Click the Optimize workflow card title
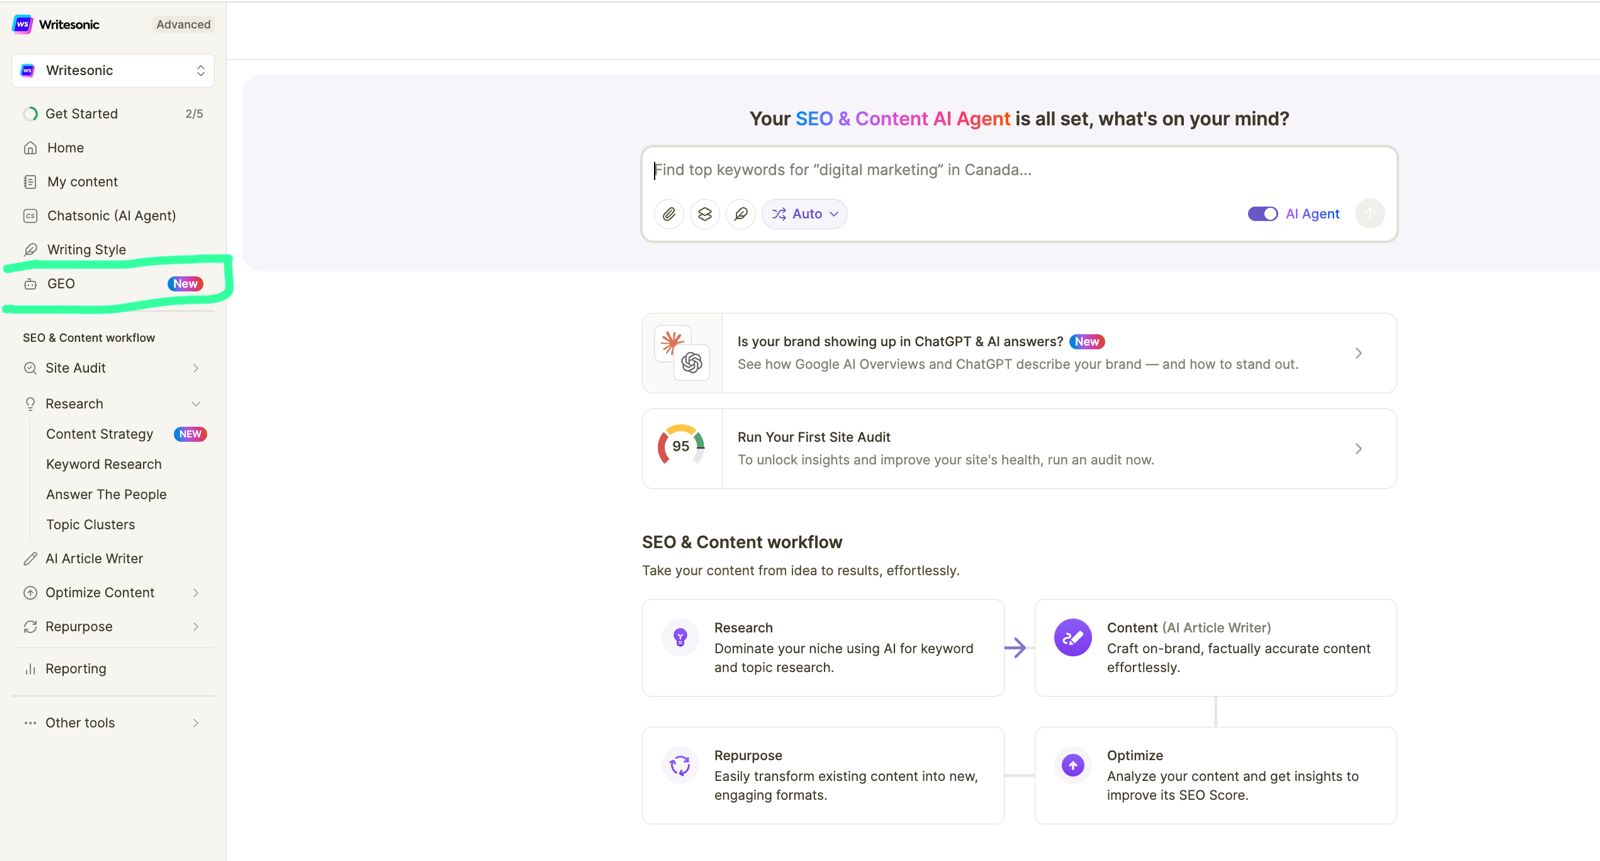The width and height of the screenshot is (1600, 861). tap(1135, 756)
